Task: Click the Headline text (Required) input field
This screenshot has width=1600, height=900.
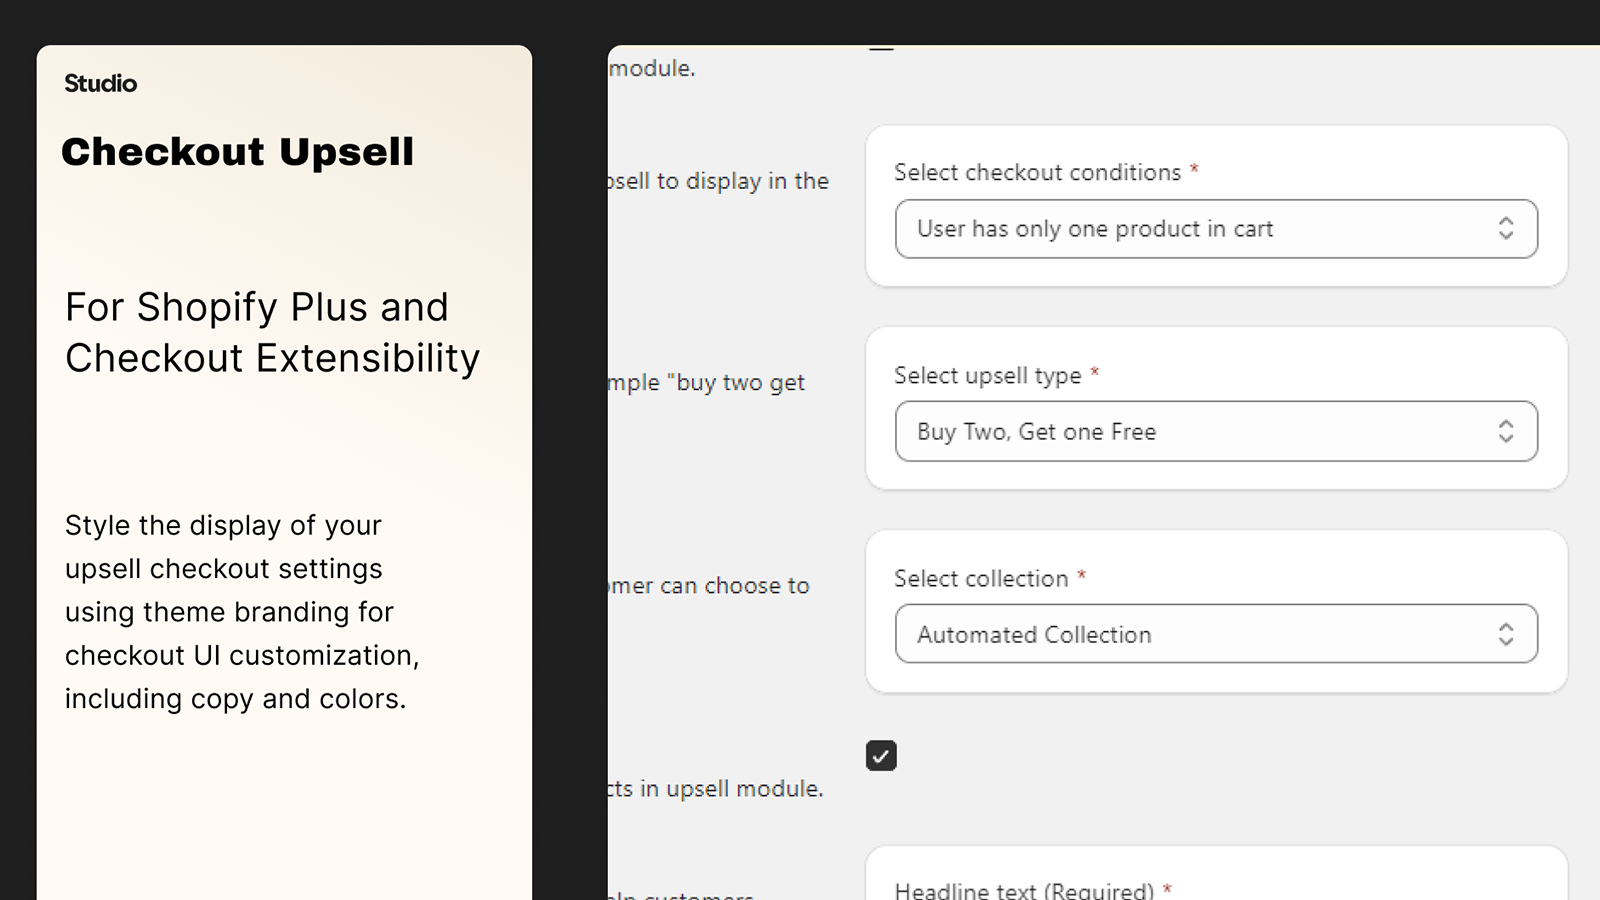Action: (1216, 889)
